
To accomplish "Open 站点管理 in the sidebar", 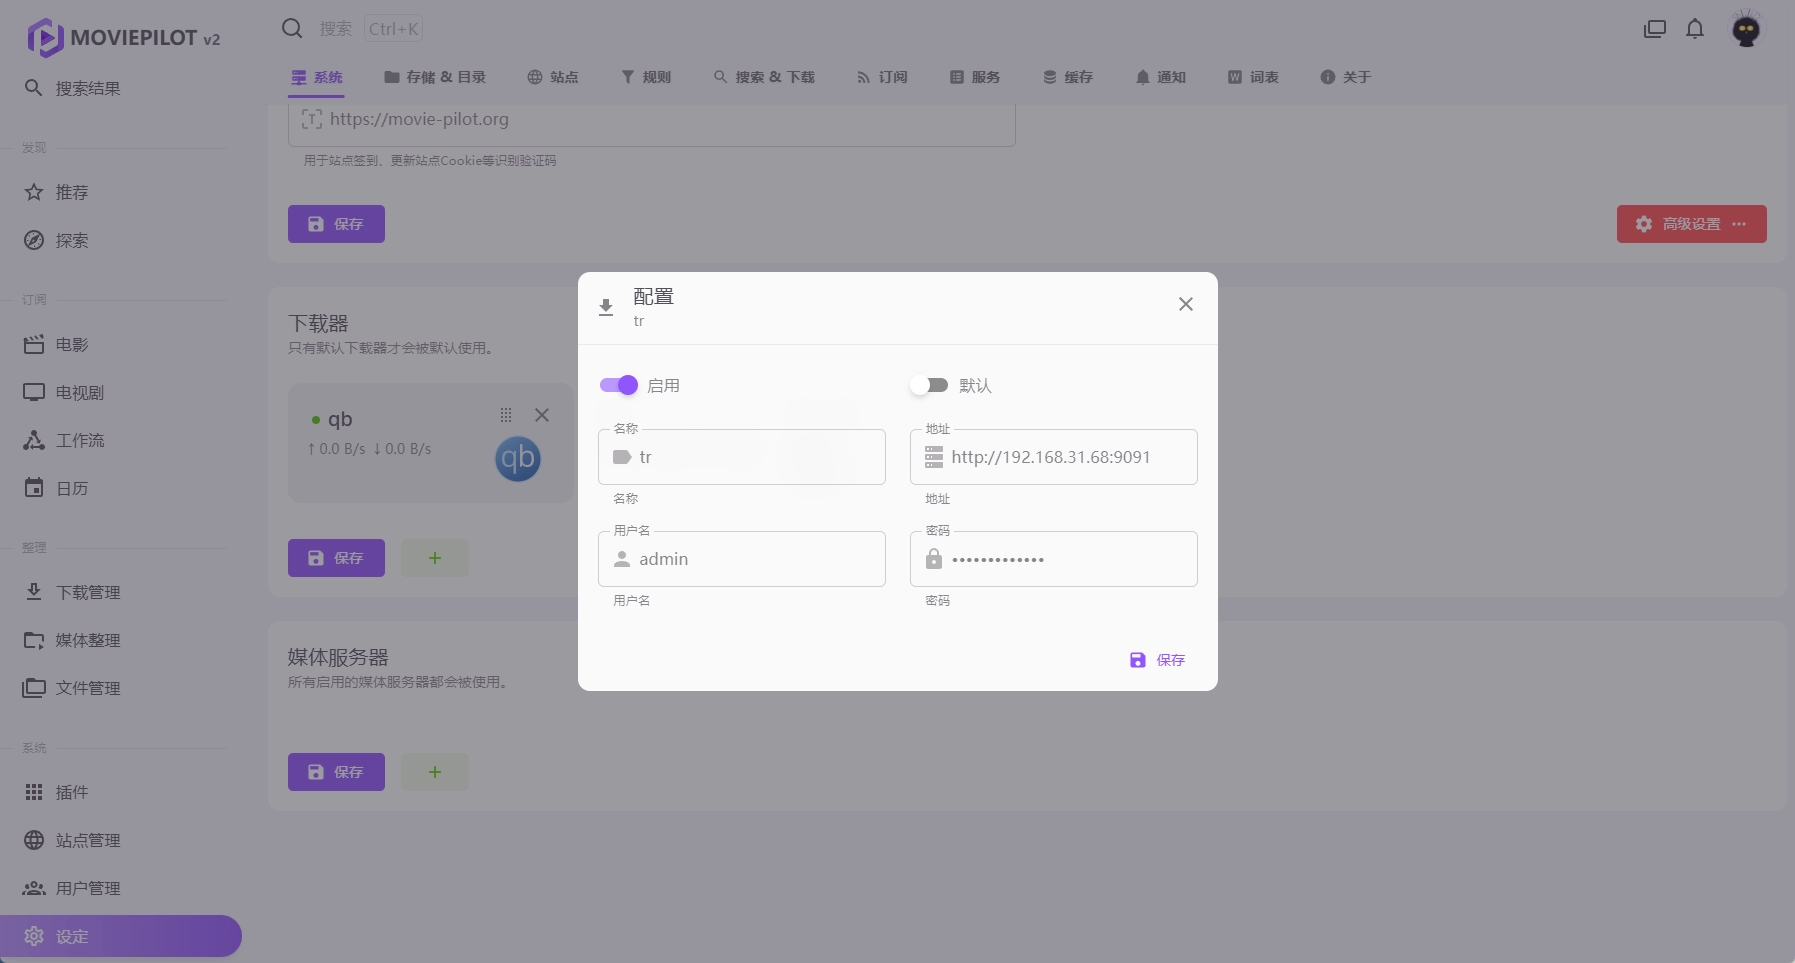I will point(121,840).
